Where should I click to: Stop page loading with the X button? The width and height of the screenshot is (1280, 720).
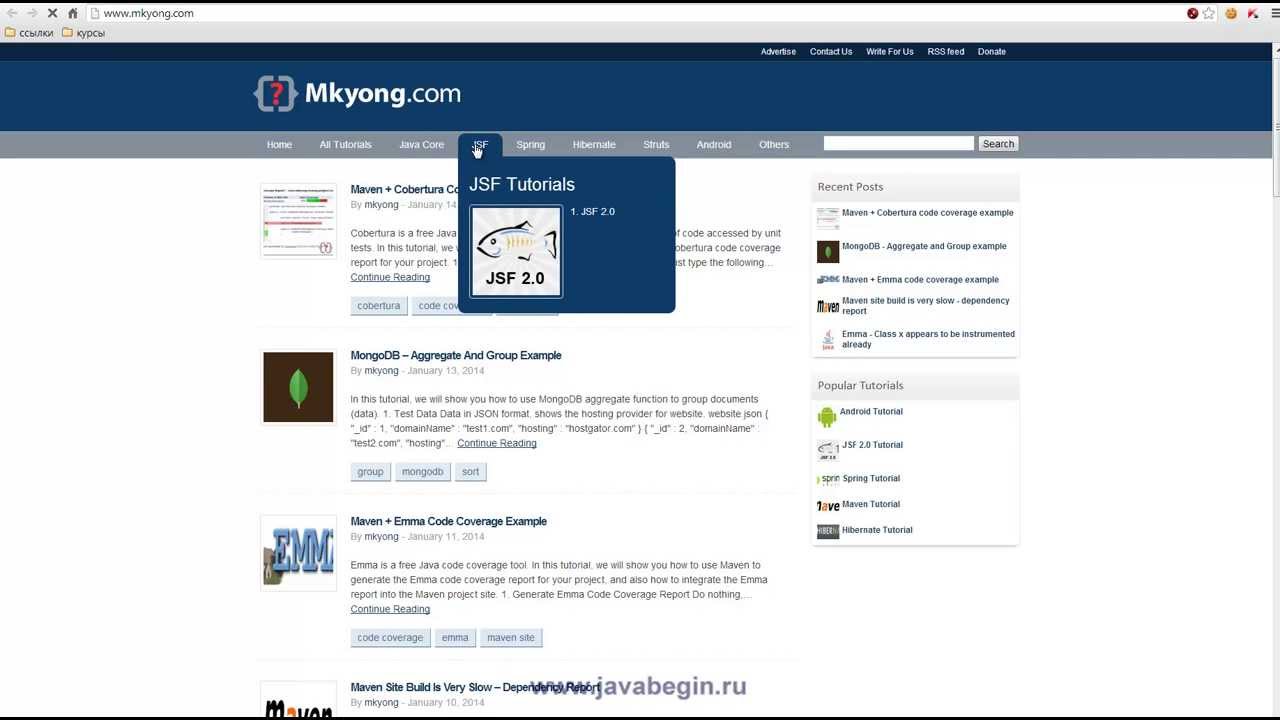coord(53,13)
